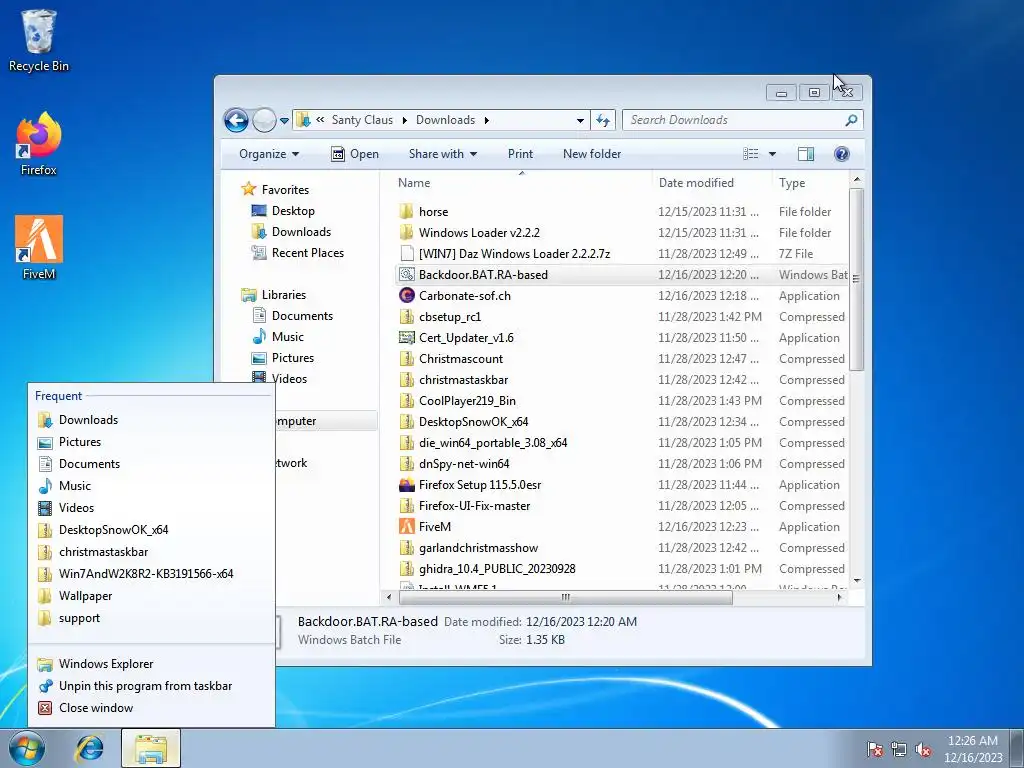
Task: Toggle the preview pane icon
Action: (806, 154)
